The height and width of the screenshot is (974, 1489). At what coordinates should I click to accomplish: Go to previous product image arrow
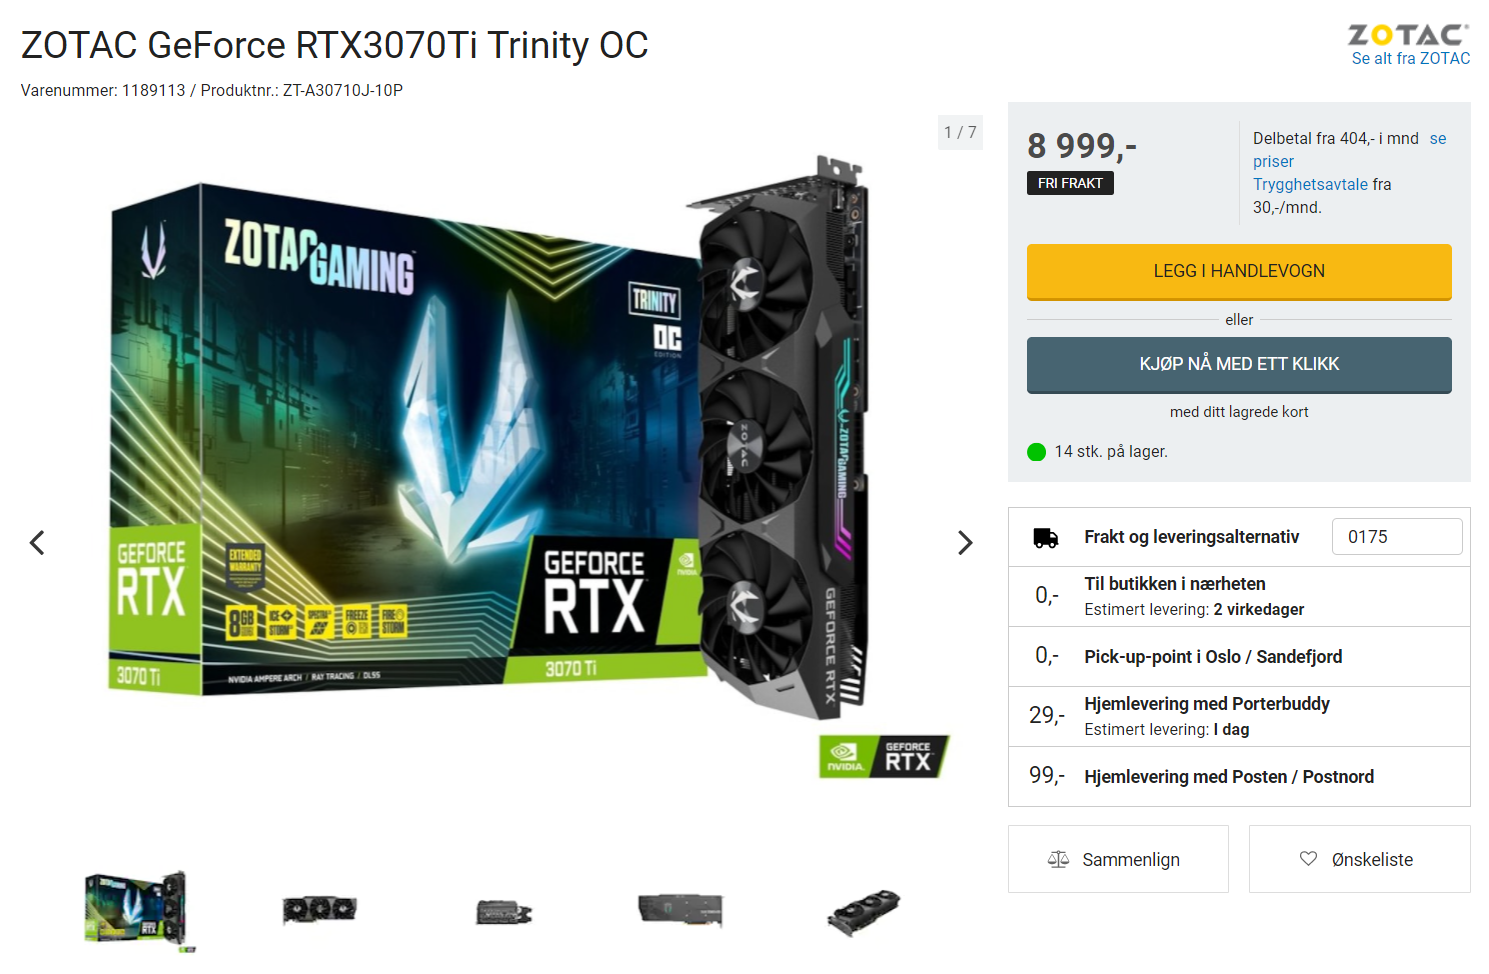point(37,542)
